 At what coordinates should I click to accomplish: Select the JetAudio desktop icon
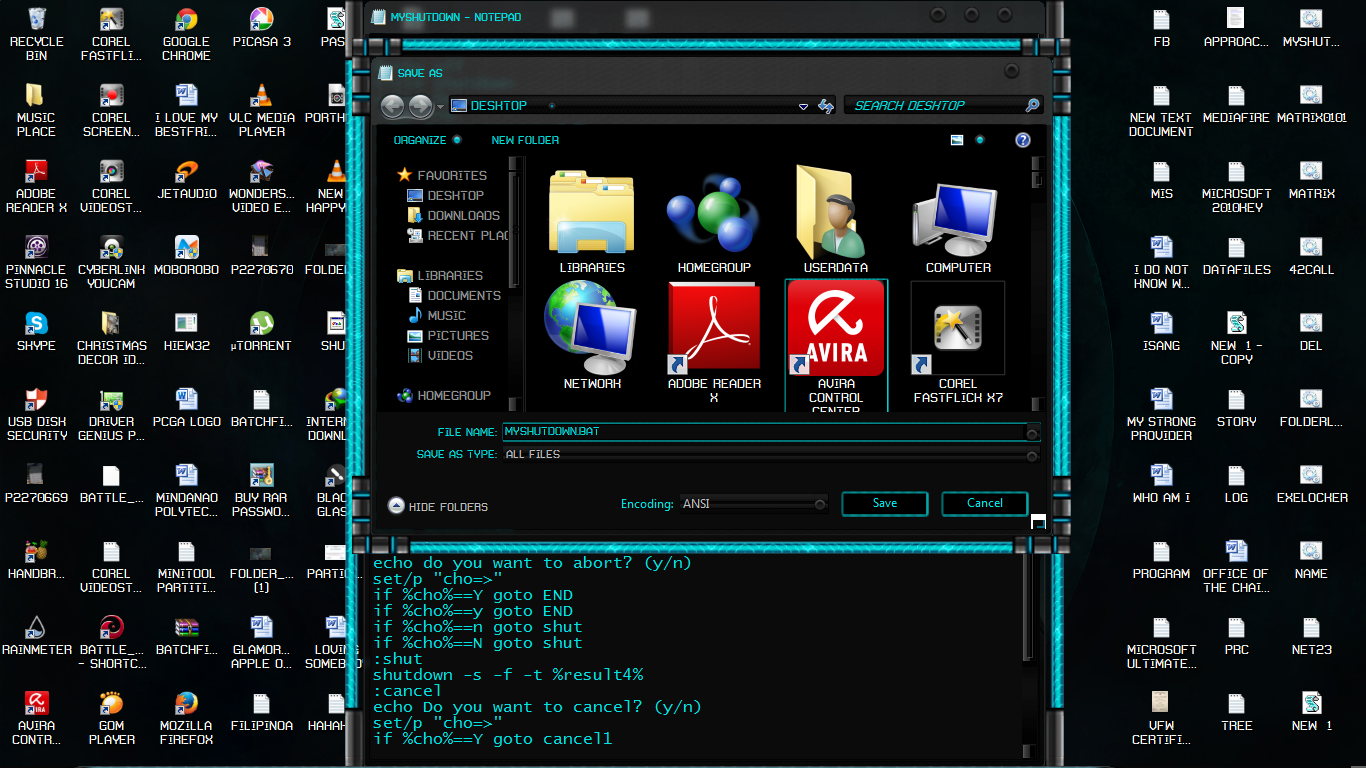click(186, 179)
